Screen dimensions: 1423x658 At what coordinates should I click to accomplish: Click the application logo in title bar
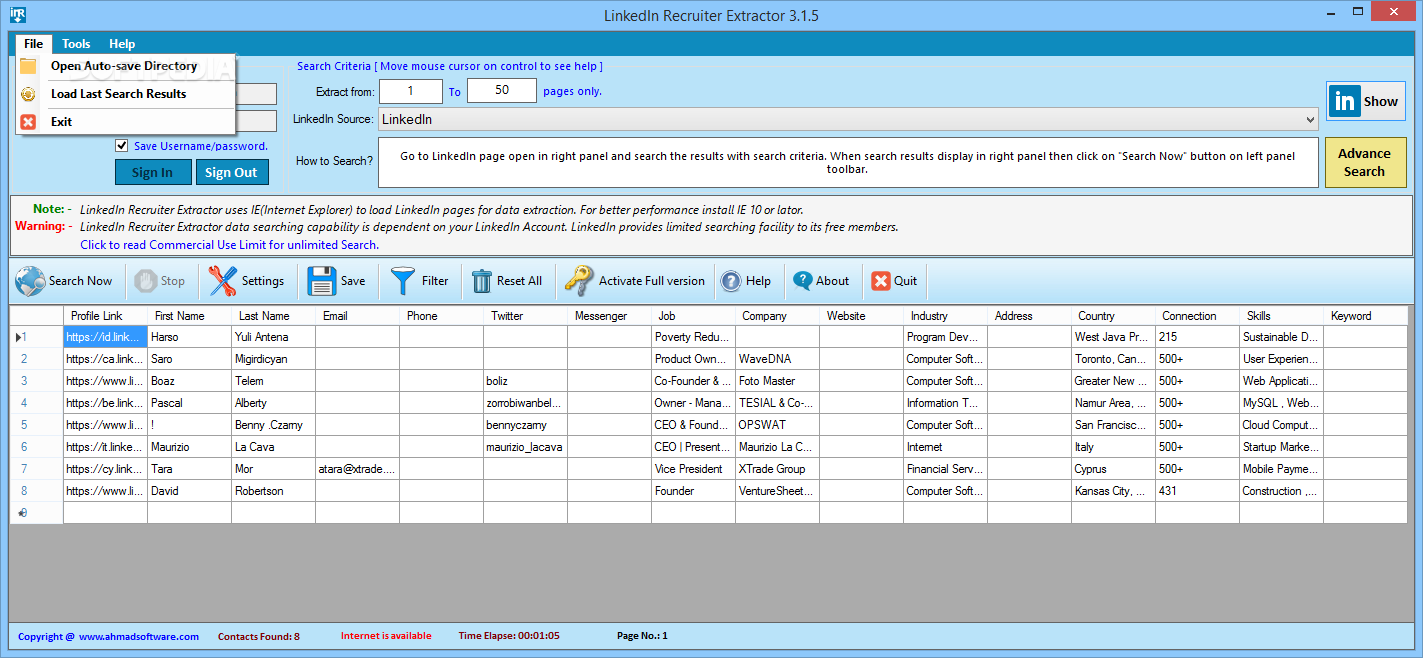point(16,15)
